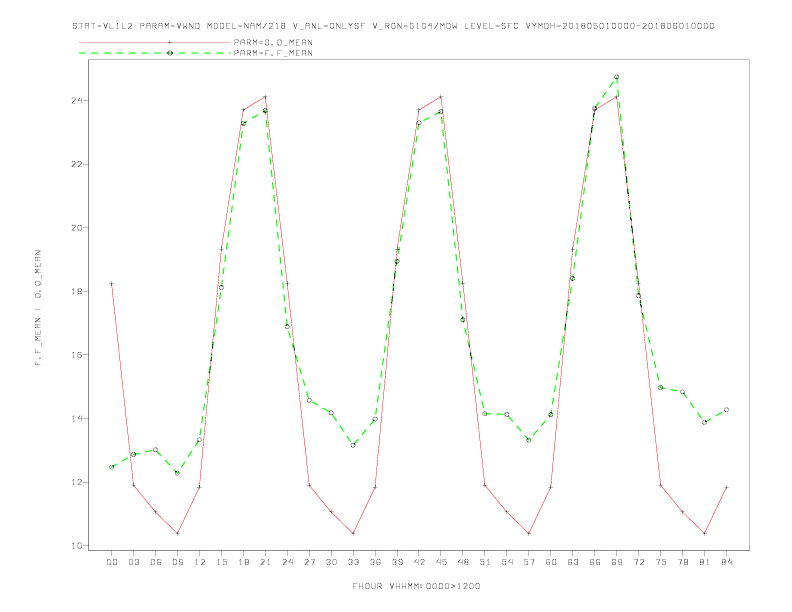The width and height of the screenshot is (792, 612).
Task: Click the x-axis tick label 78
Action: [682, 562]
